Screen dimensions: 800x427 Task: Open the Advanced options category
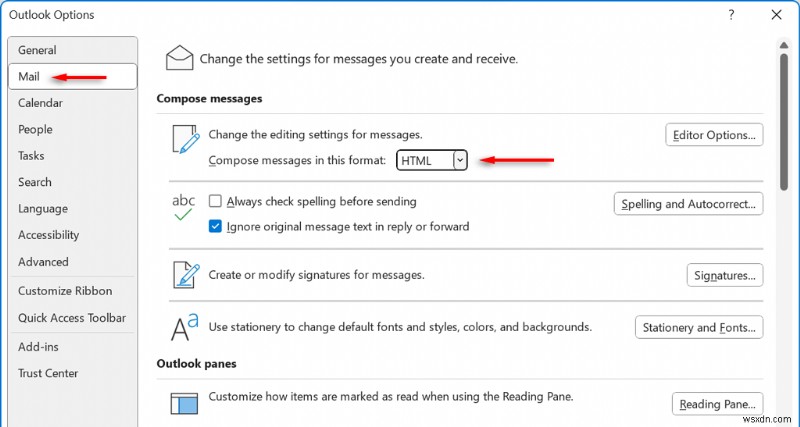tap(72, 262)
